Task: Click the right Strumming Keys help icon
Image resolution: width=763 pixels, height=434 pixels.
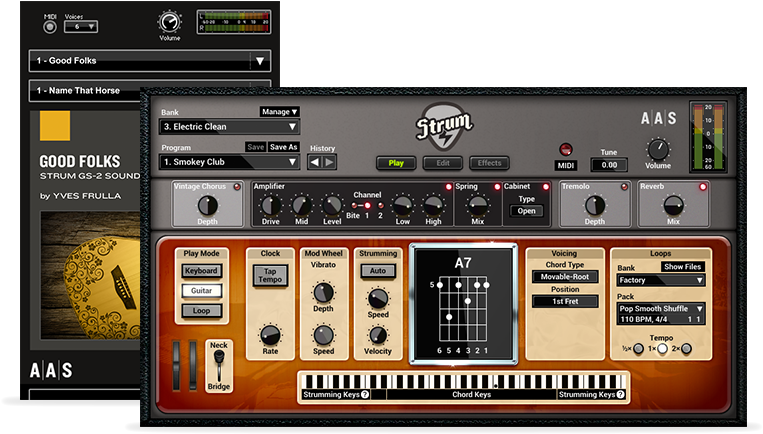Action: tap(620, 395)
